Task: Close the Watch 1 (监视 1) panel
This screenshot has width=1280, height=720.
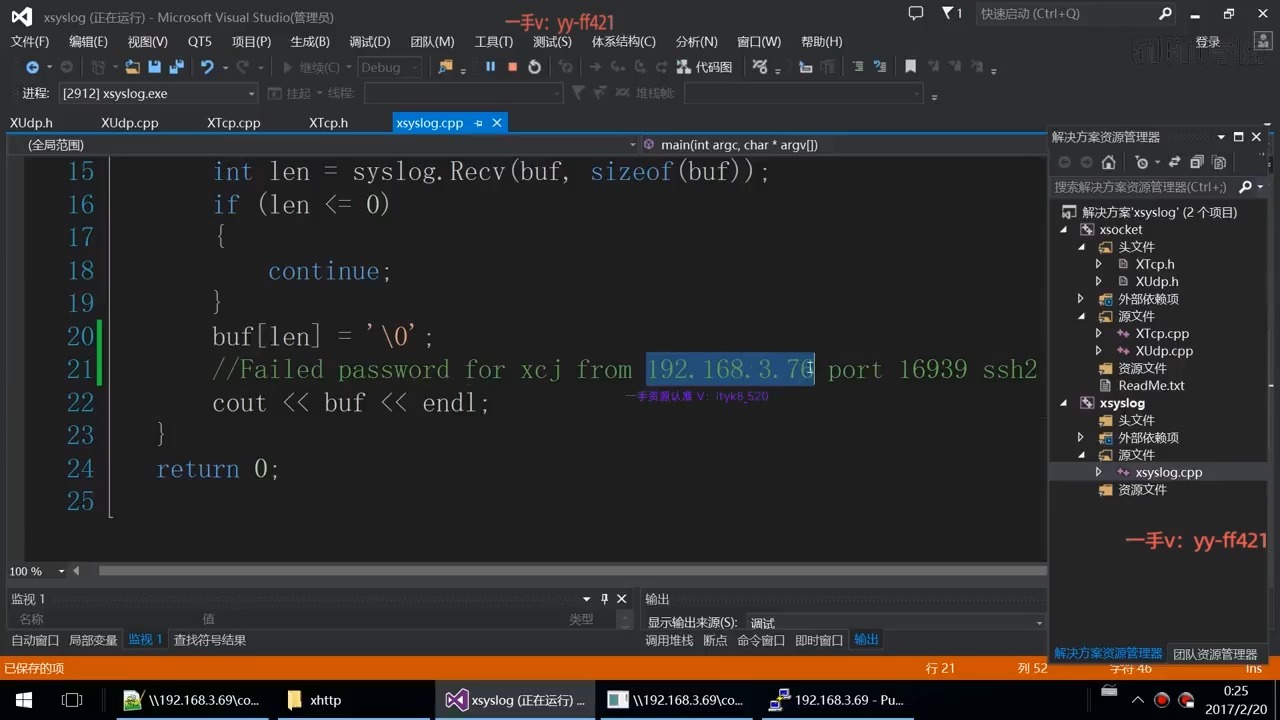Action: click(x=622, y=599)
